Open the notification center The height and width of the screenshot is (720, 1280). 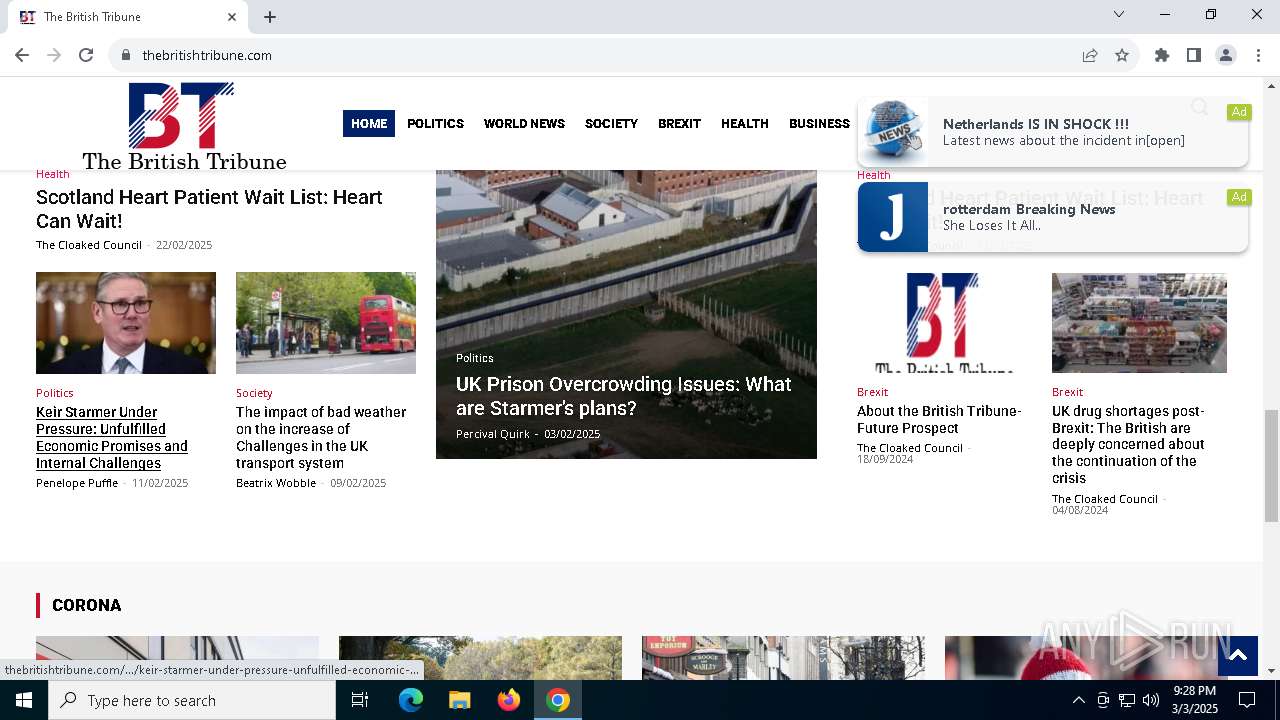coord(1247,700)
